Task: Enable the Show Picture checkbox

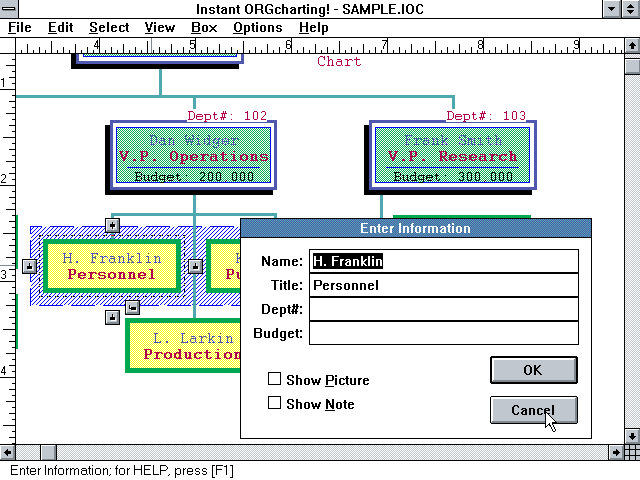Action: pos(274,379)
